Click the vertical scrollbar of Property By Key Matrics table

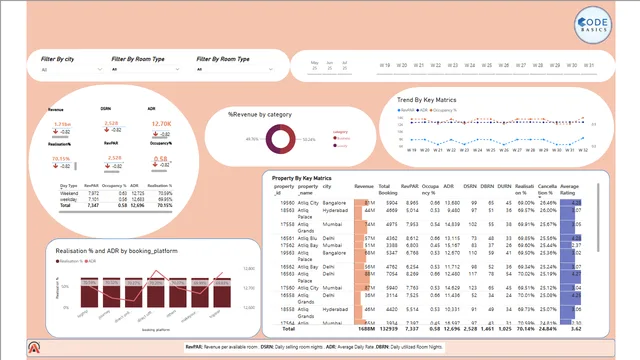(598, 218)
